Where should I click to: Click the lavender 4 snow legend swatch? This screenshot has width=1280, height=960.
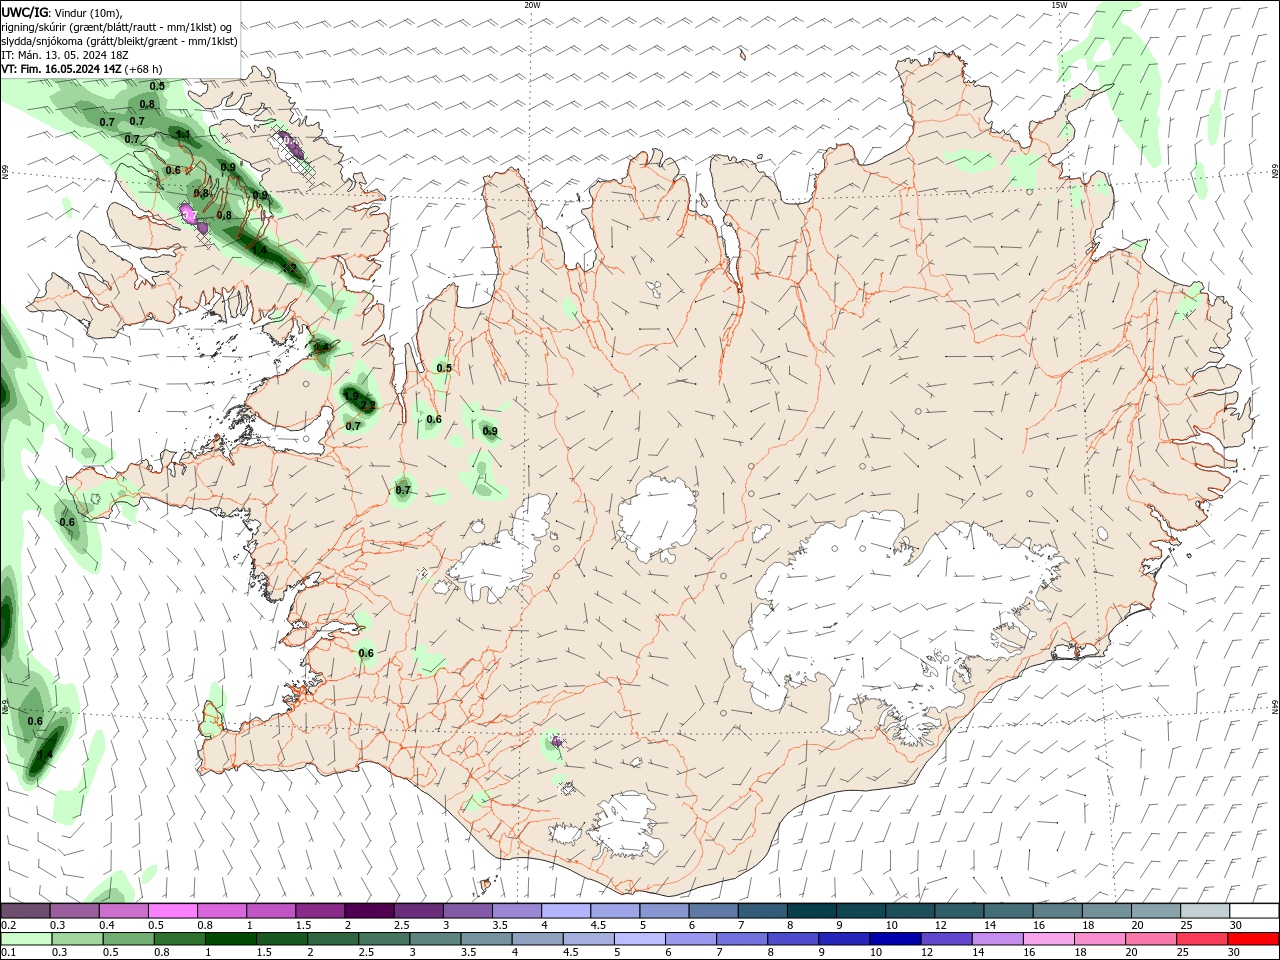pos(565,911)
